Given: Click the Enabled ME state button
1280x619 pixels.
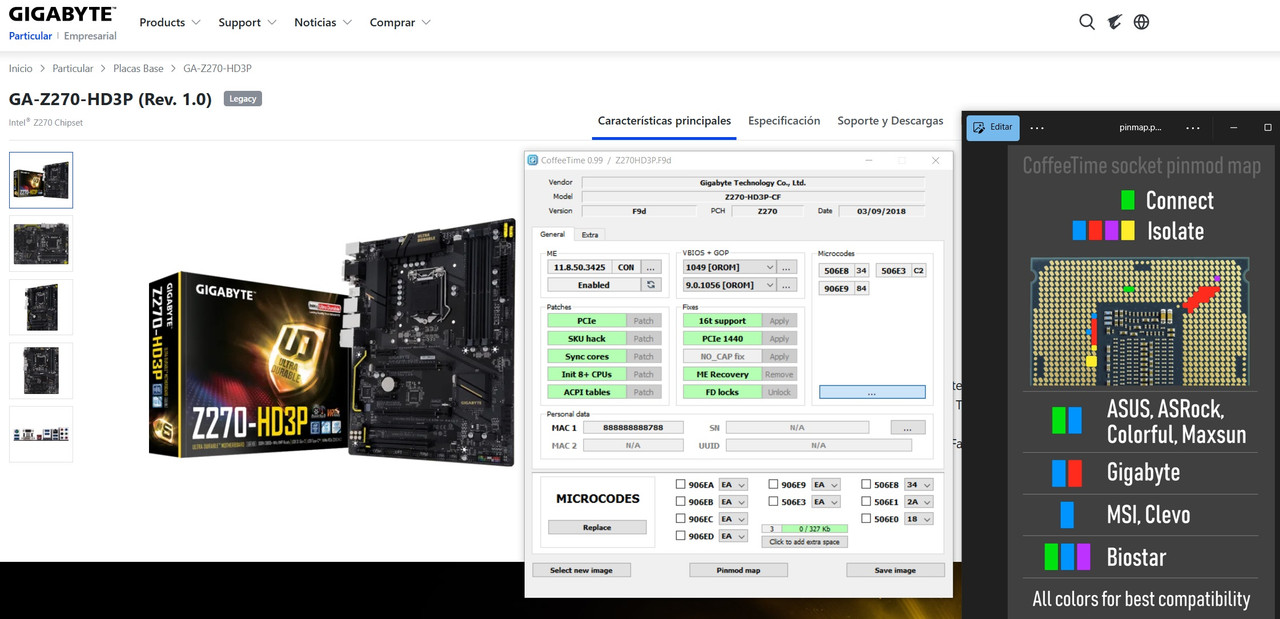Looking at the screenshot, I should [x=594, y=285].
